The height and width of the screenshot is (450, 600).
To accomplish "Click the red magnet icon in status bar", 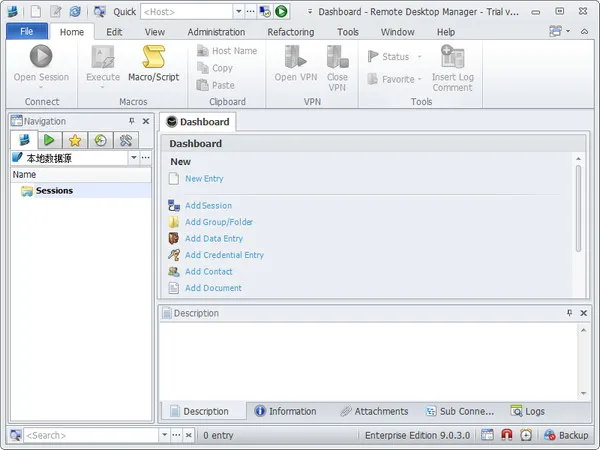I will tap(507, 435).
